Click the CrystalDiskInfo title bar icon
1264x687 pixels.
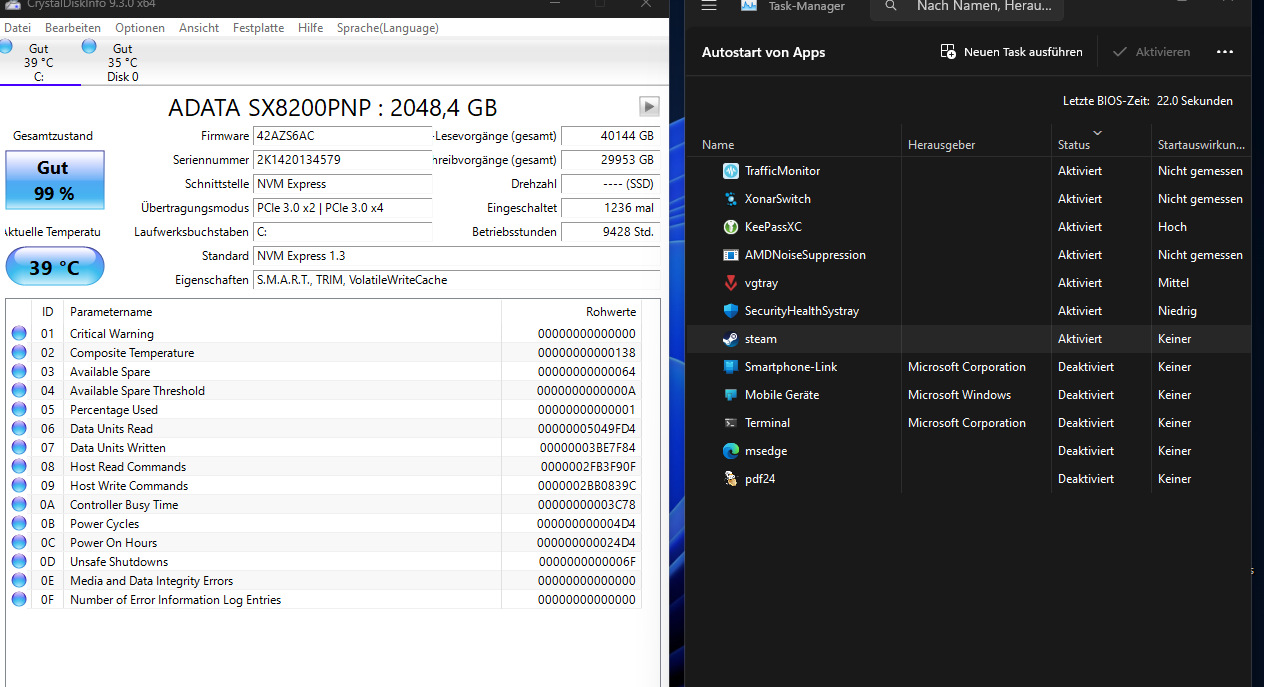click(x=12, y=5)
